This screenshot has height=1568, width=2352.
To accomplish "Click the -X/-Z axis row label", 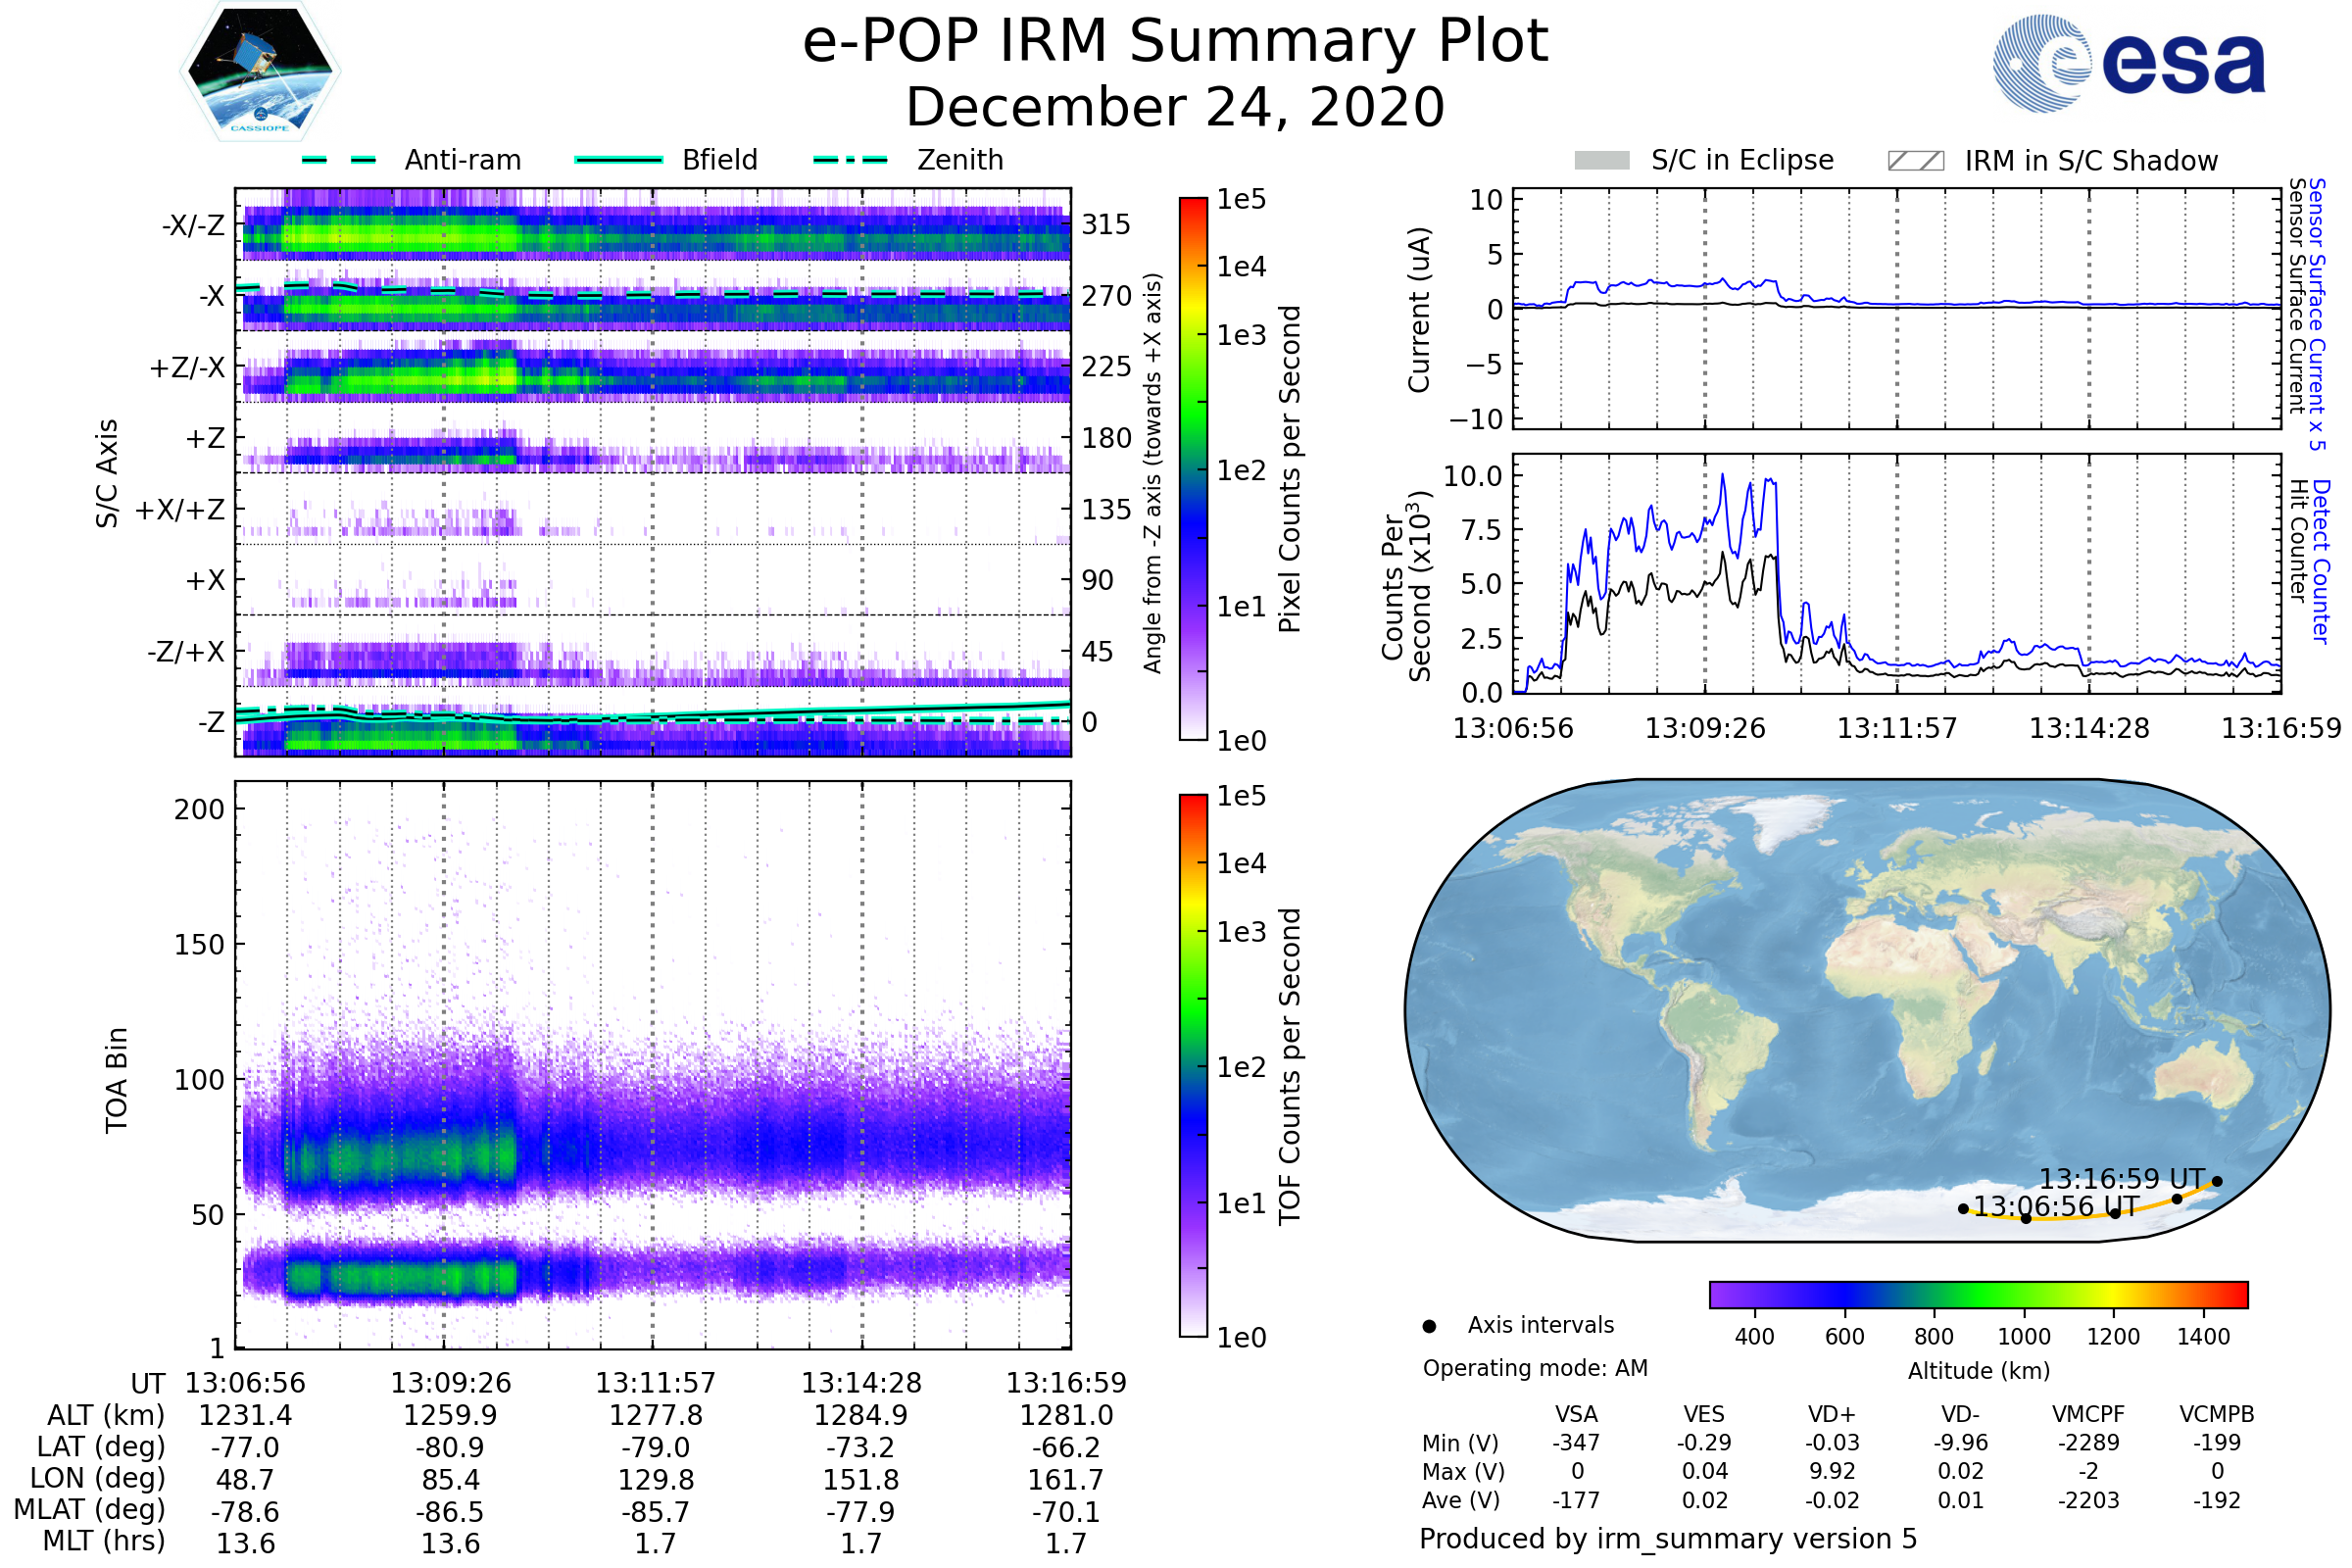I will point(193,225).
